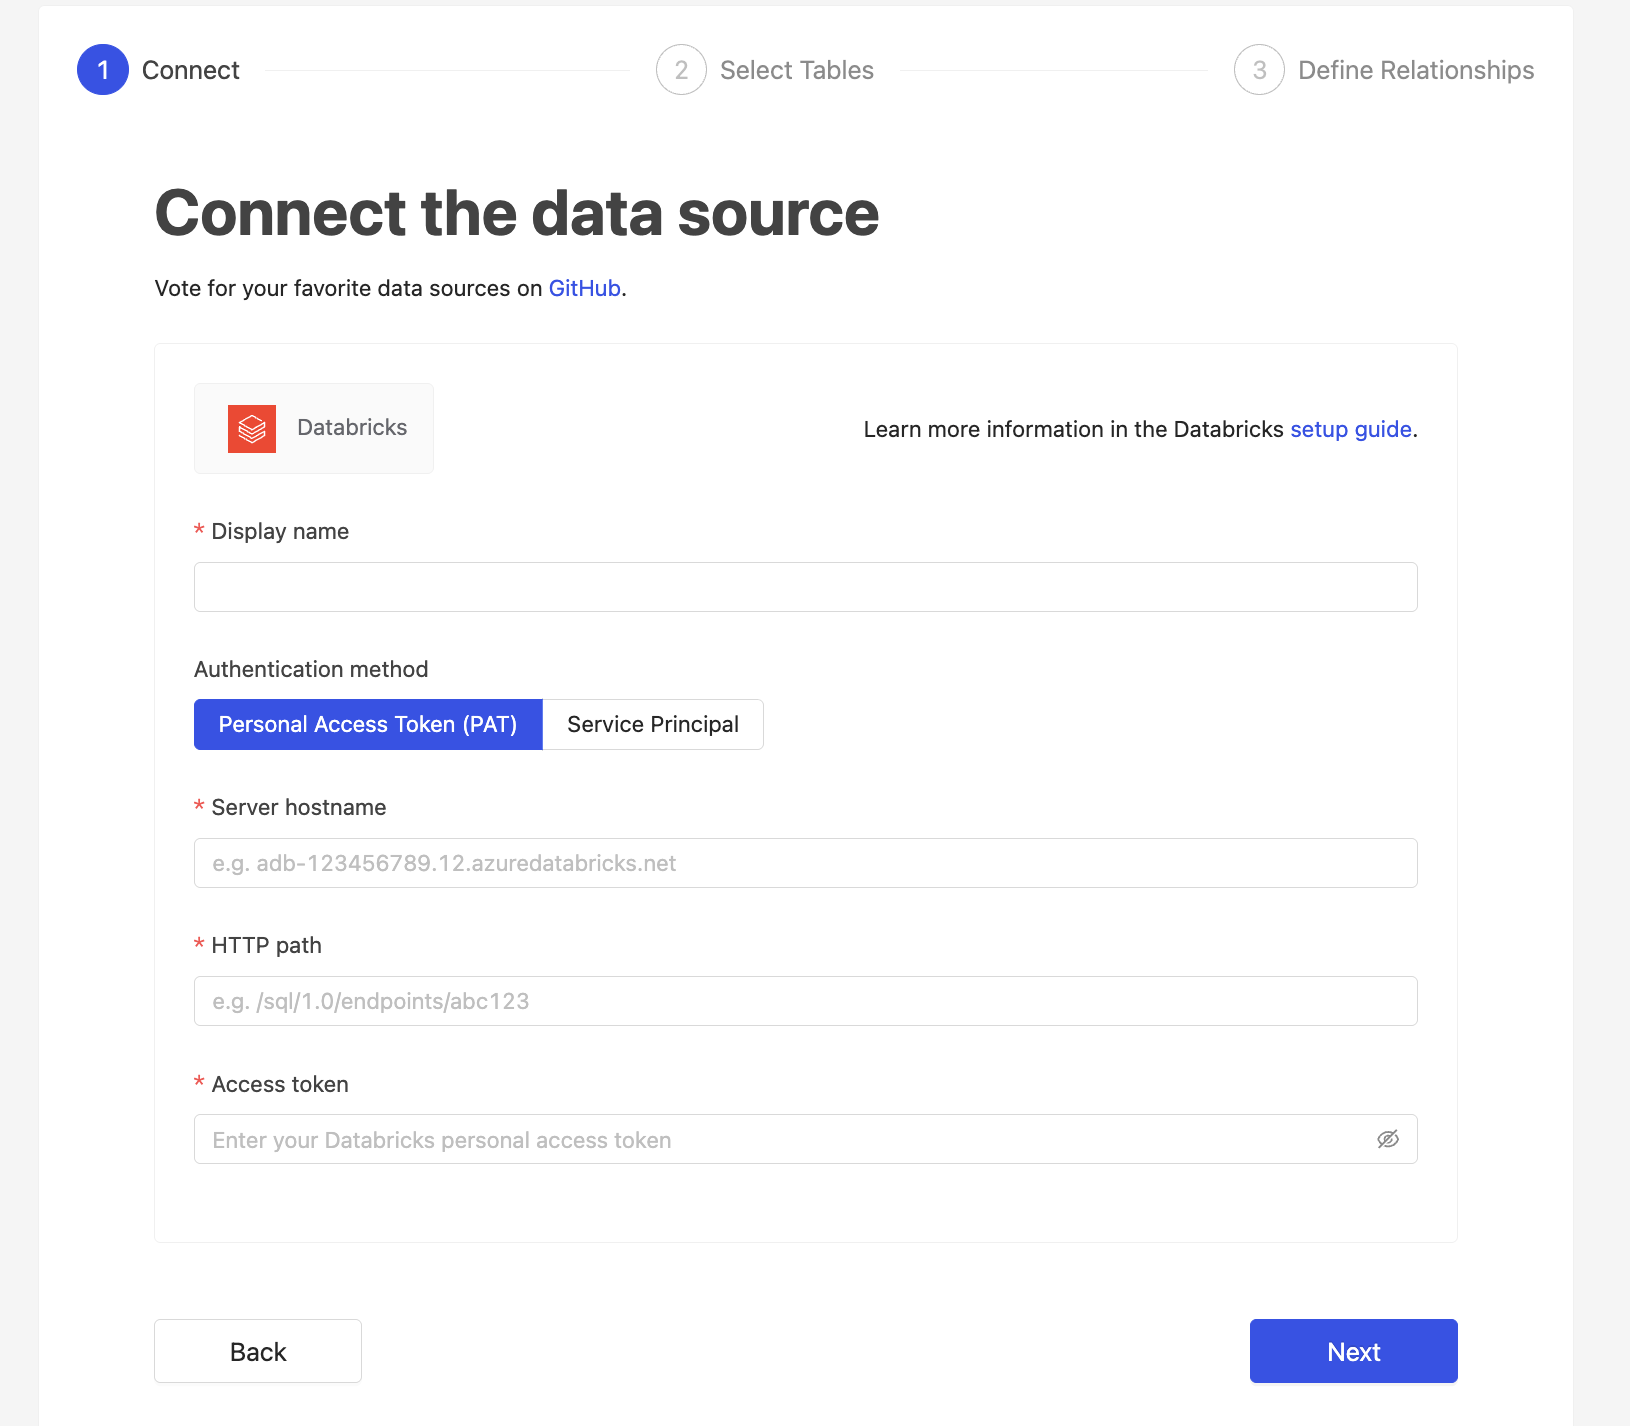Open the Define Relationships step label
The image size is (1630, 1426).
tap(1415, 70)
